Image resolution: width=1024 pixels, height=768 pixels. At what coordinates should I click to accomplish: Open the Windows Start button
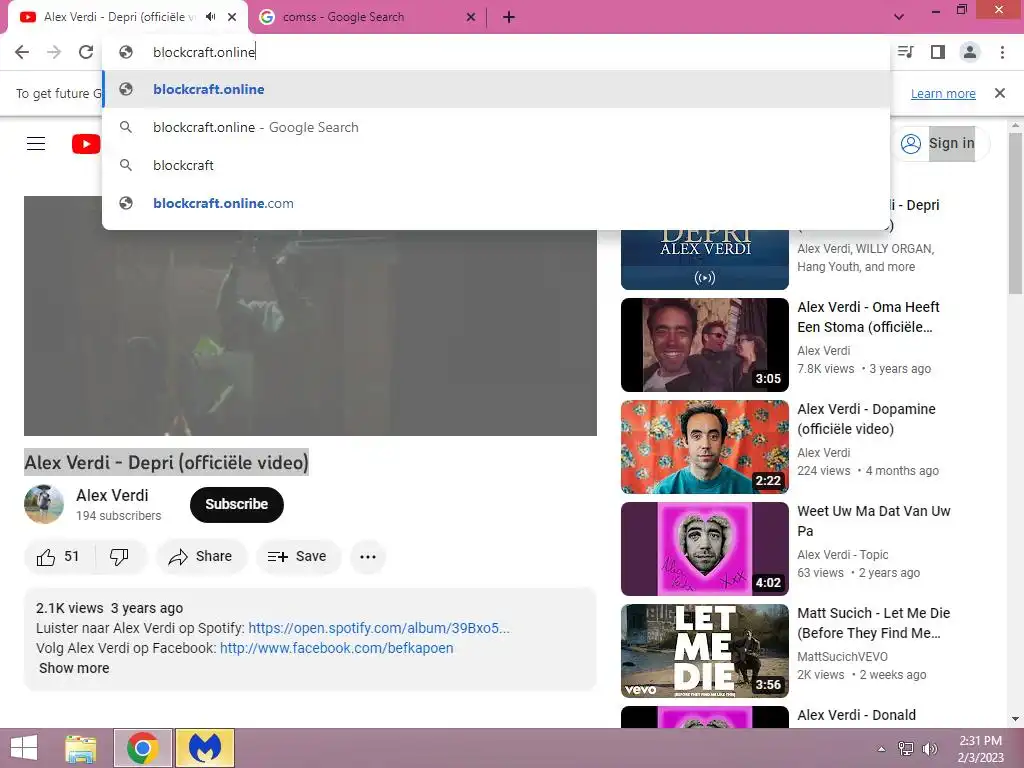[x=24, y=748]
